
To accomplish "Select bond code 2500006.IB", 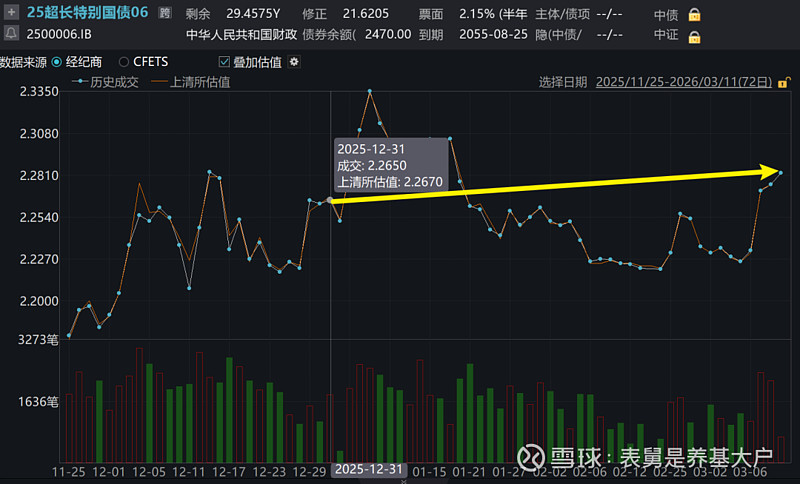I will [59, 34].
